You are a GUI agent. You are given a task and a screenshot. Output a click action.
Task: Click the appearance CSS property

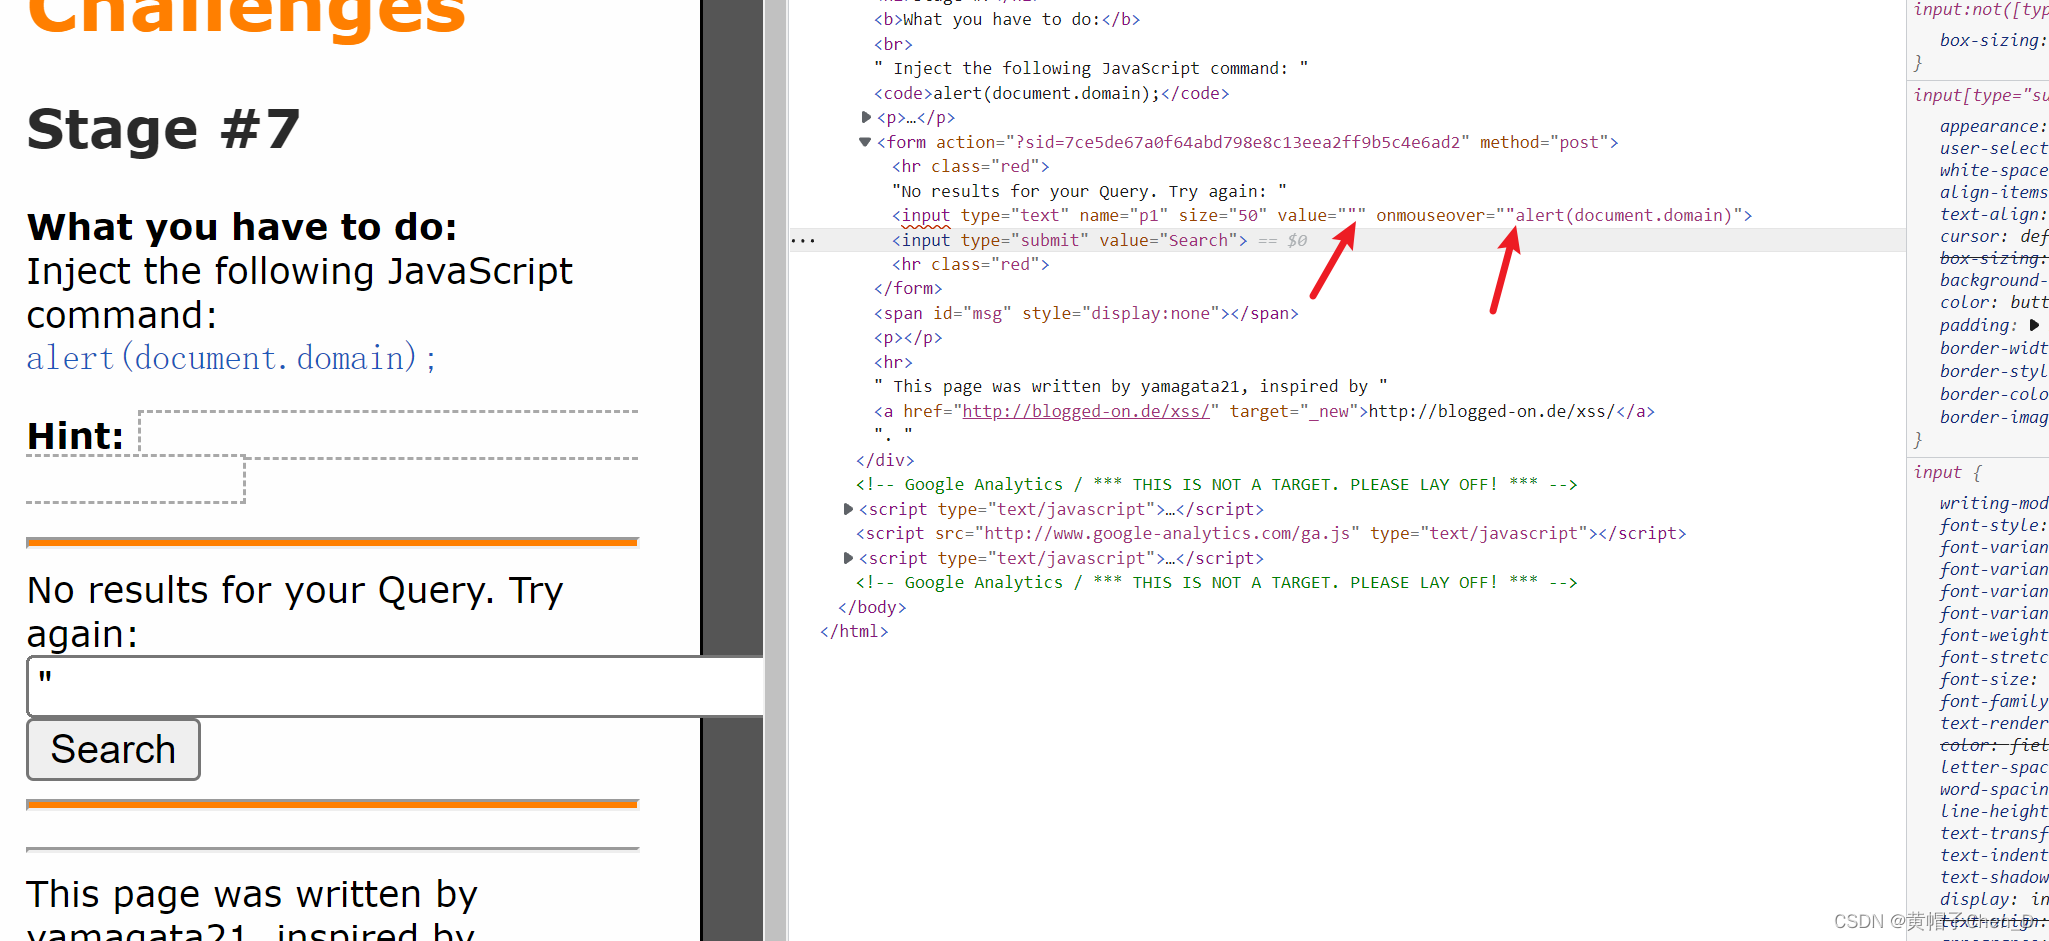1994,126
